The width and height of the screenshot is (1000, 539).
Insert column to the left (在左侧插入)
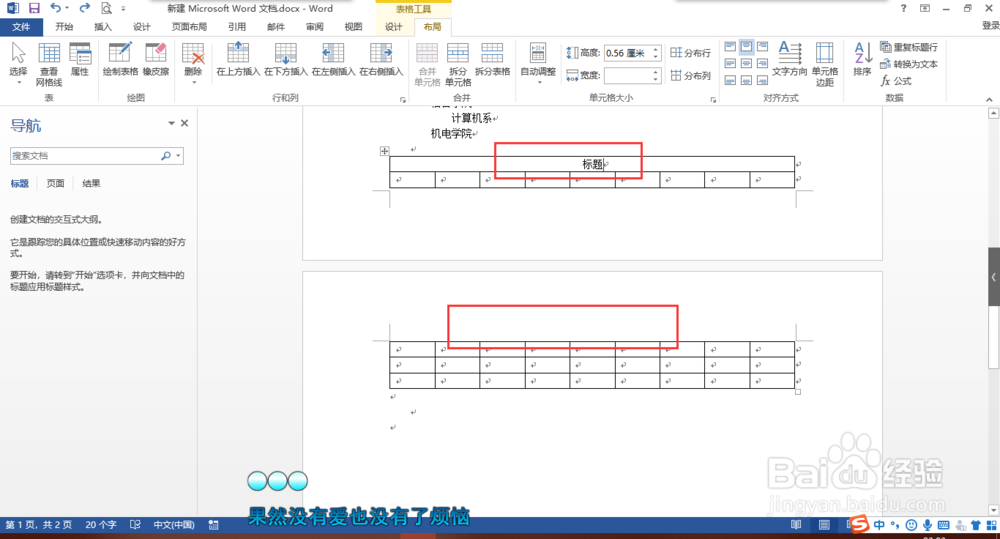333,59
